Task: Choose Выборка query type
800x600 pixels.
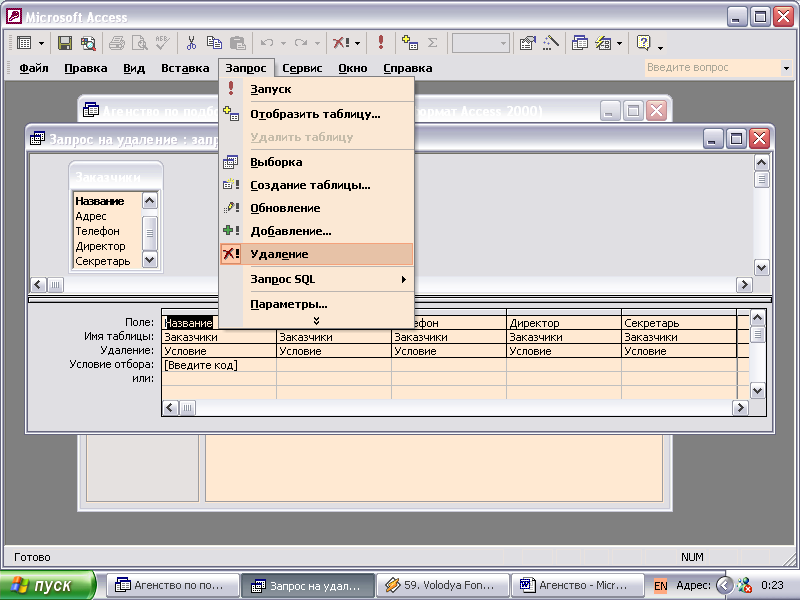Action: coord(276,162)
